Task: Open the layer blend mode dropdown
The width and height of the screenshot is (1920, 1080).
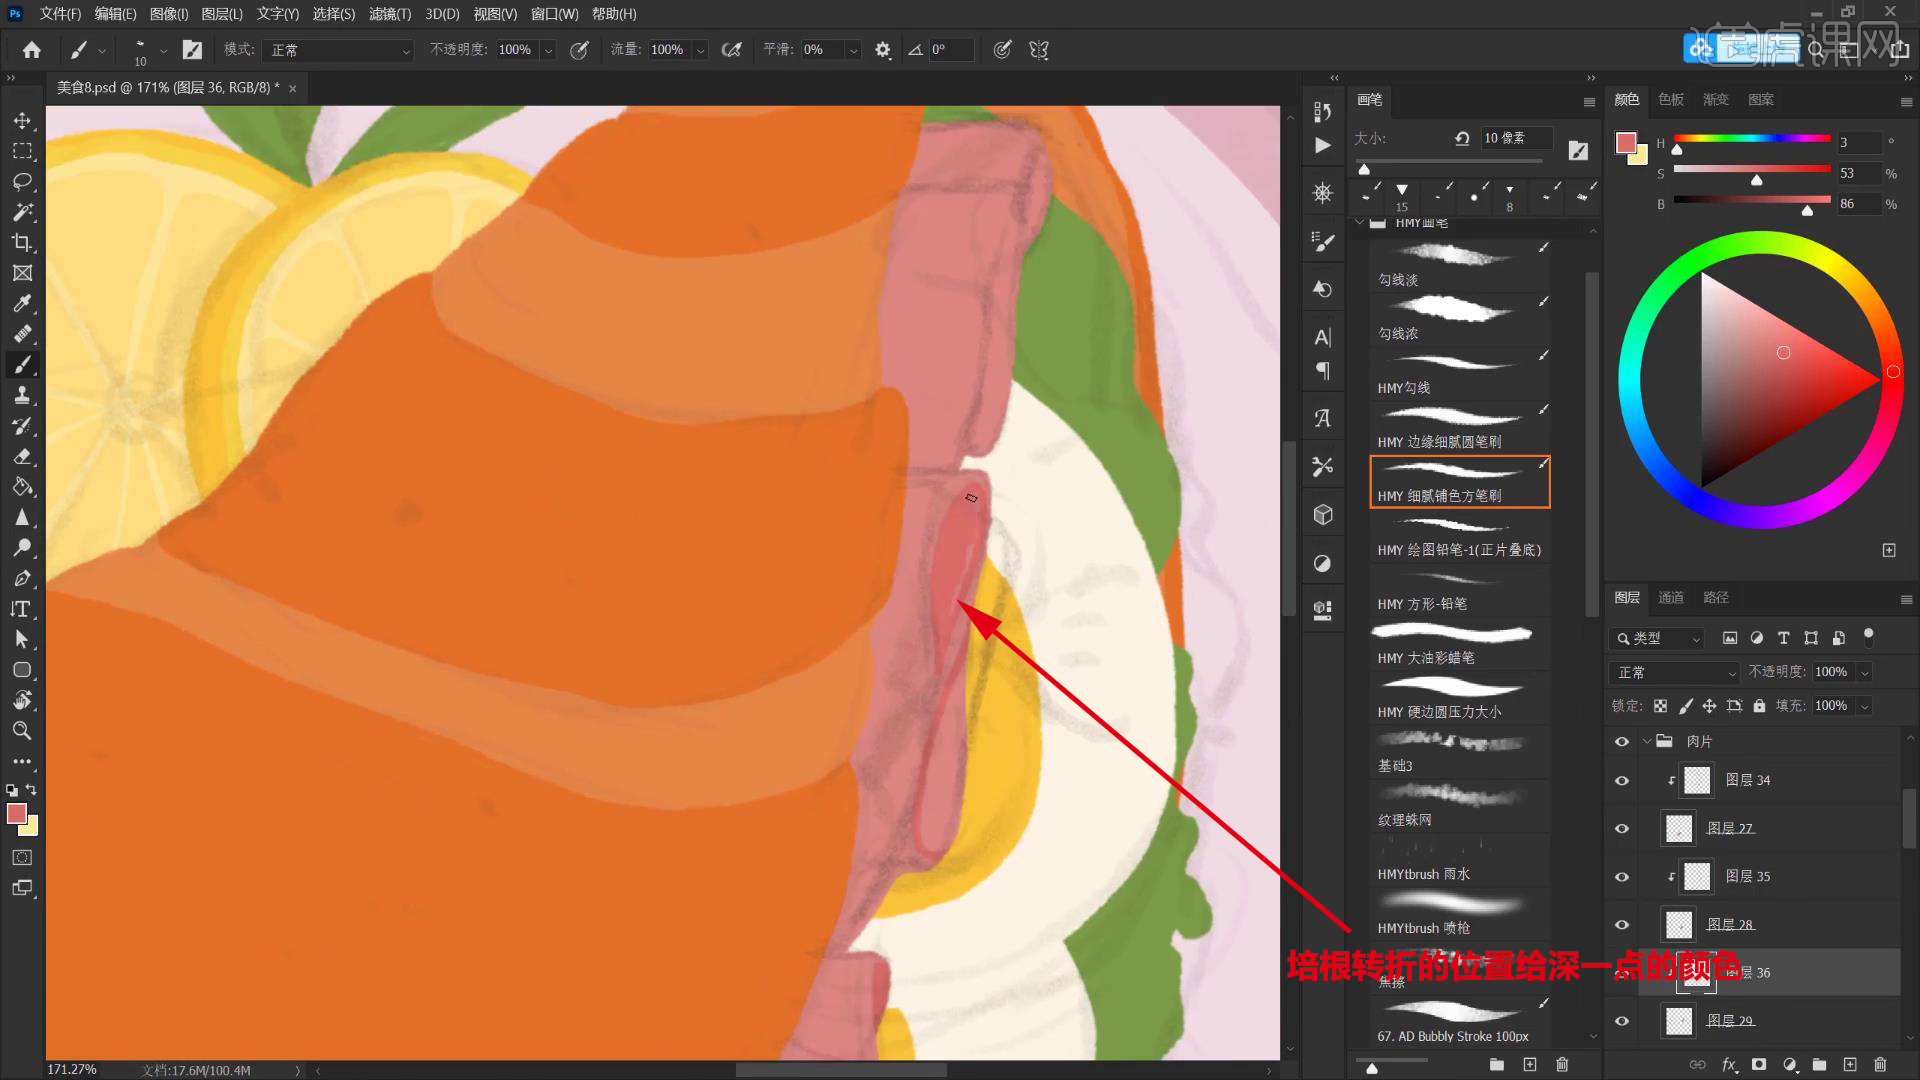Action: pos(1676,672)
